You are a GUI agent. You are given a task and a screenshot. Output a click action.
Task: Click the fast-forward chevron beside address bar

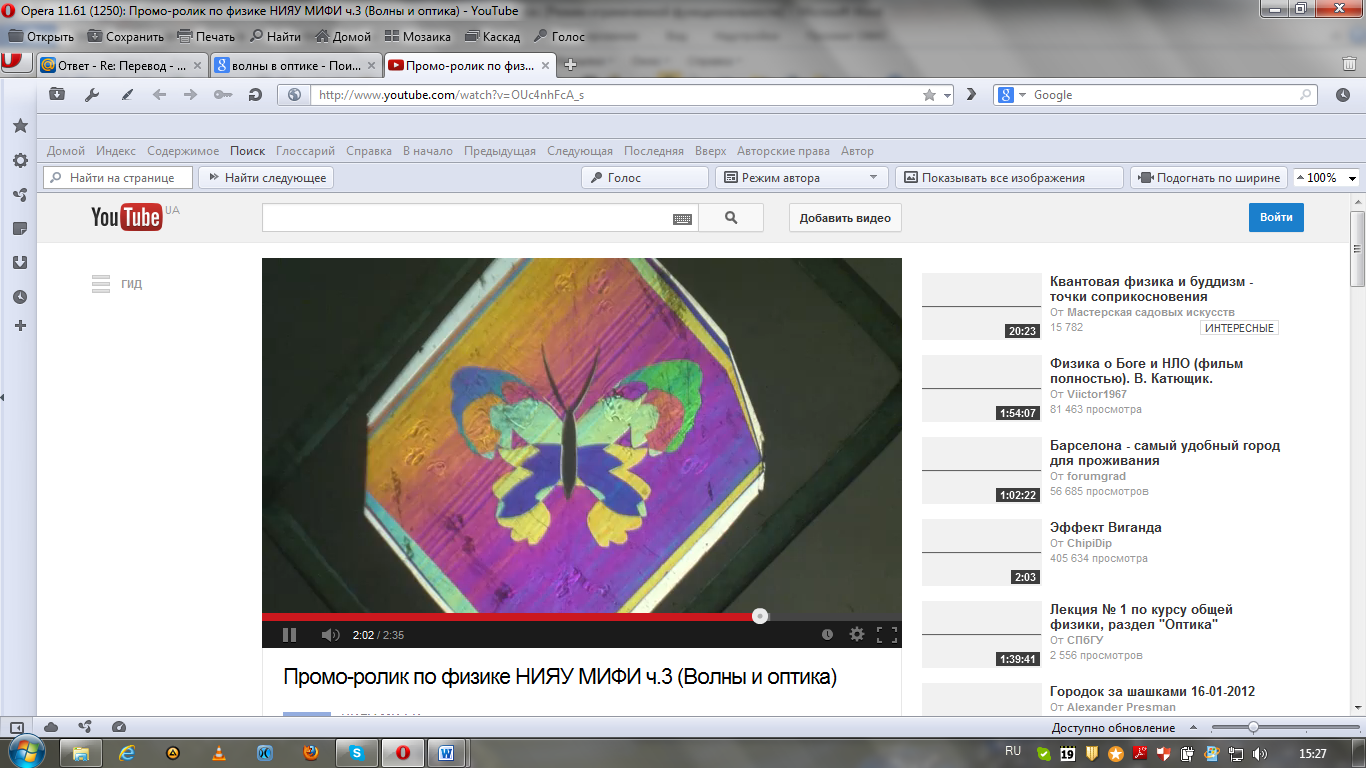click(x=971, y=95)
